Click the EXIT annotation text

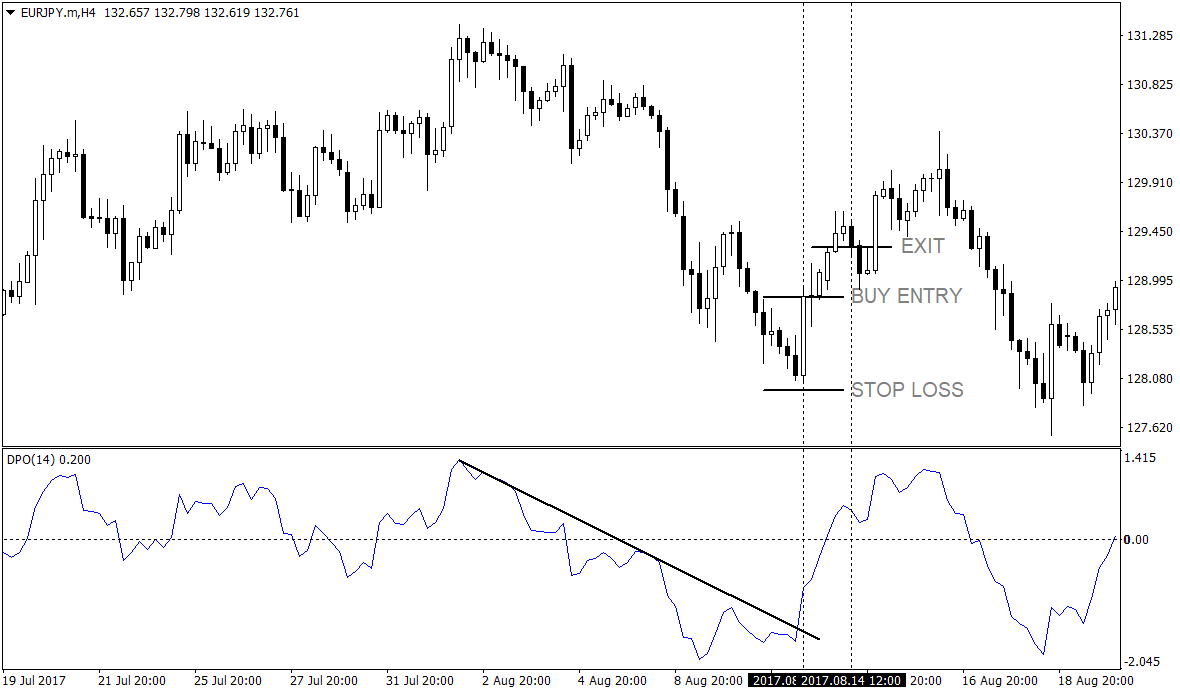pyautogui.click(x=922, y=246)
